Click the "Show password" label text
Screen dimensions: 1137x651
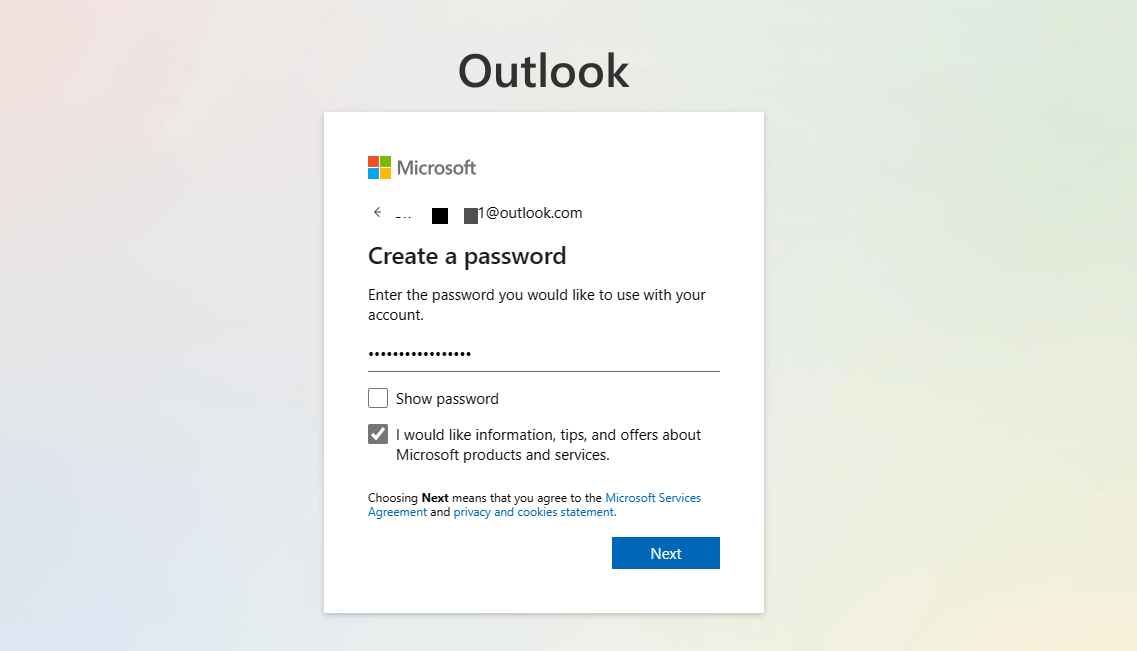click(447, 399)
